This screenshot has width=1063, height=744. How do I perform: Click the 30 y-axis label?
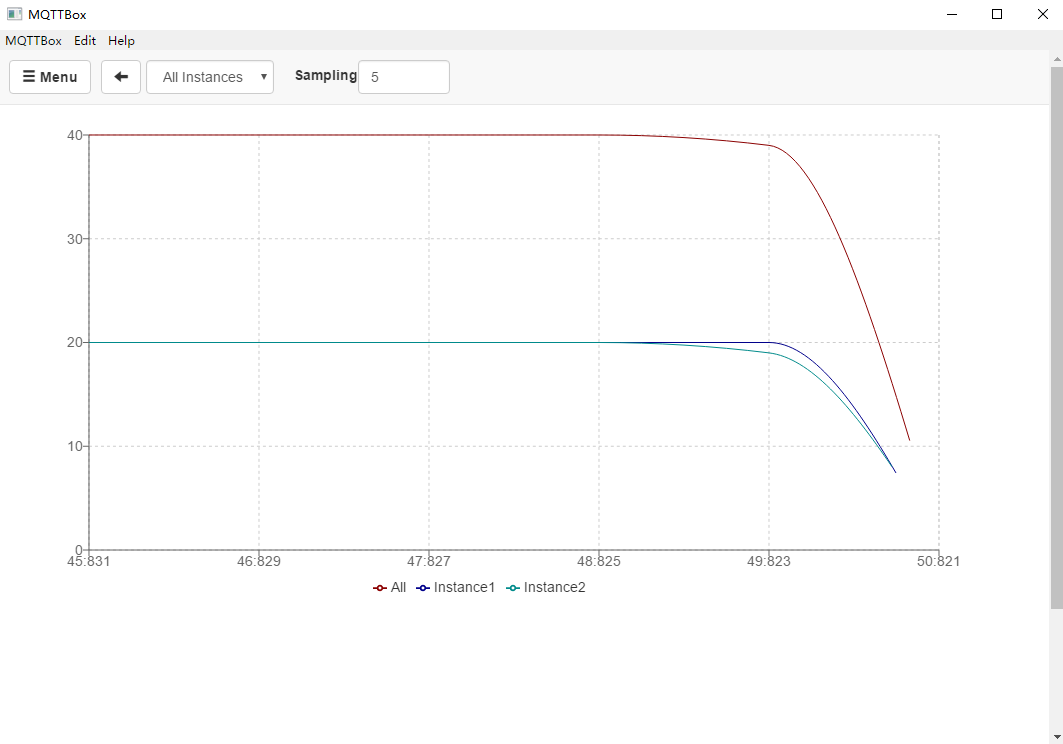click(75, 239)
